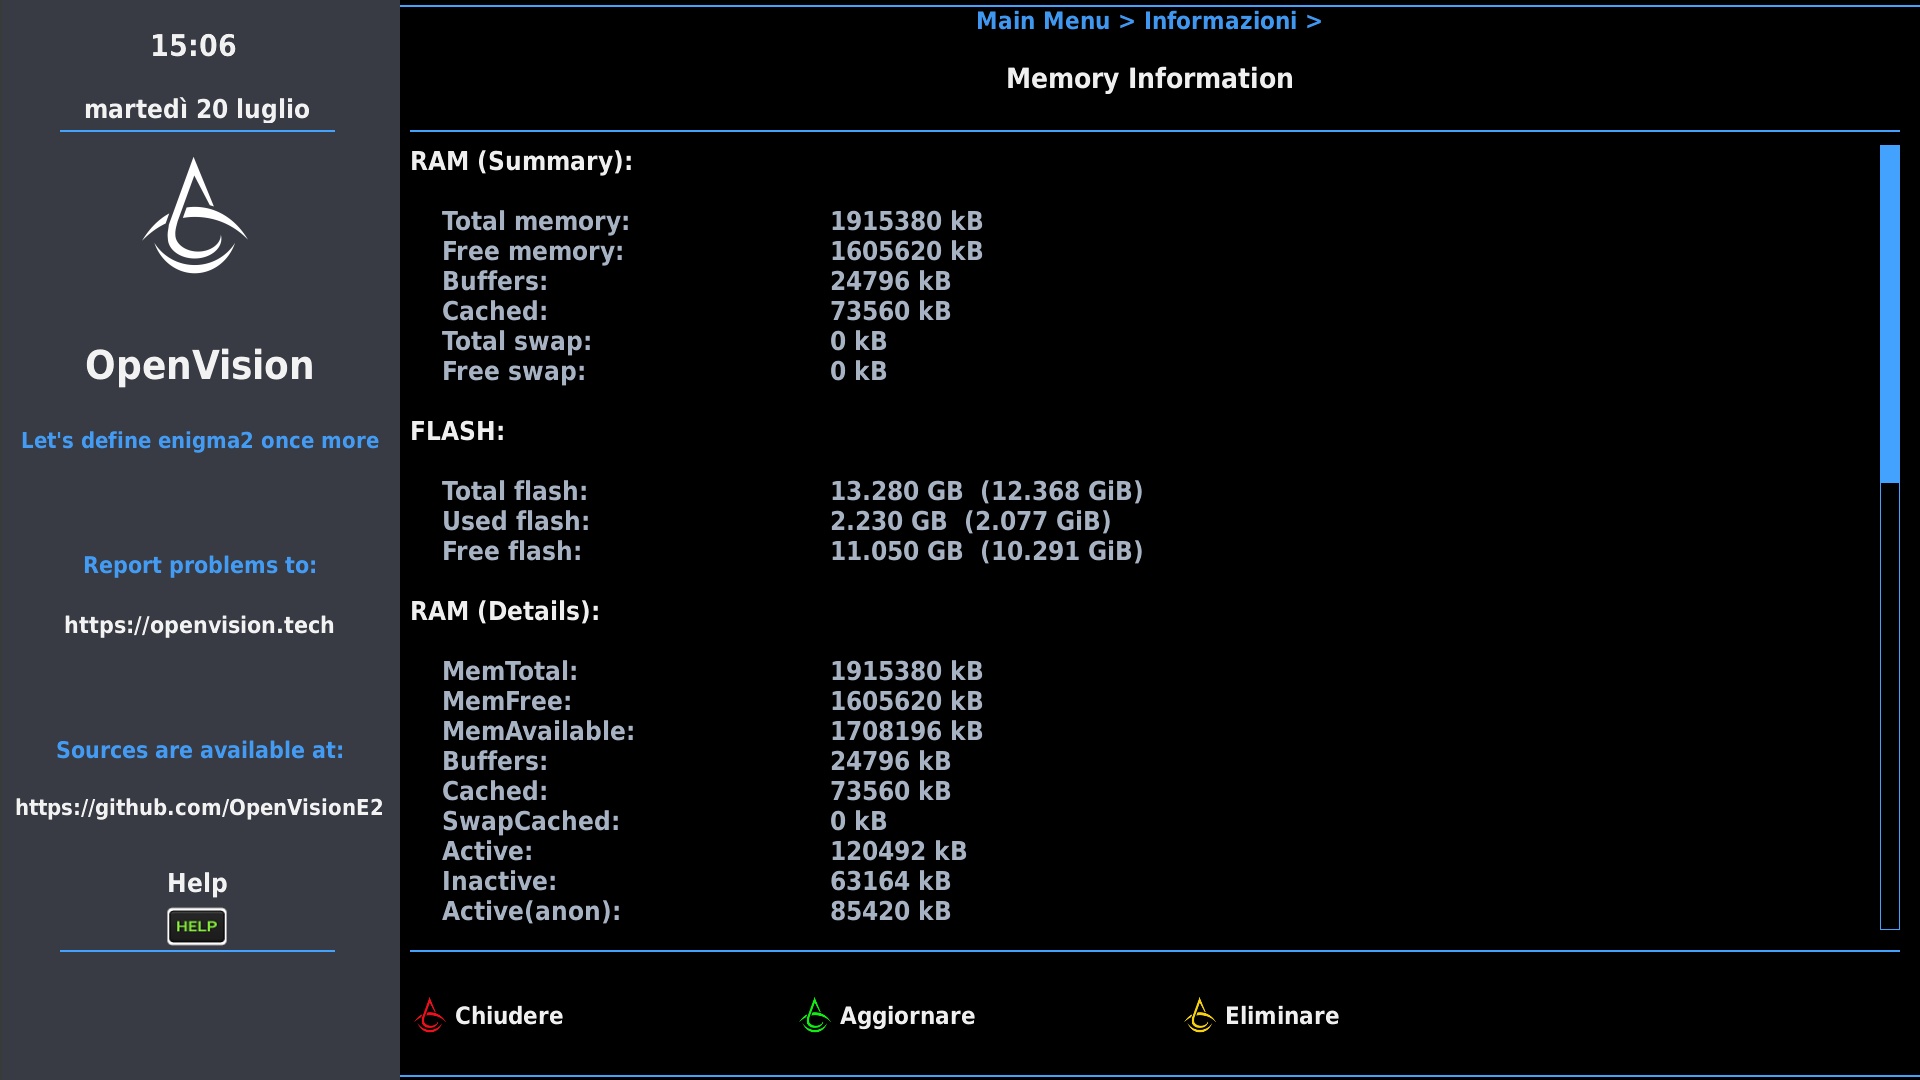1920x1080 pixels.
Task: Select the Chiudere label
Action: point(508,1016)
